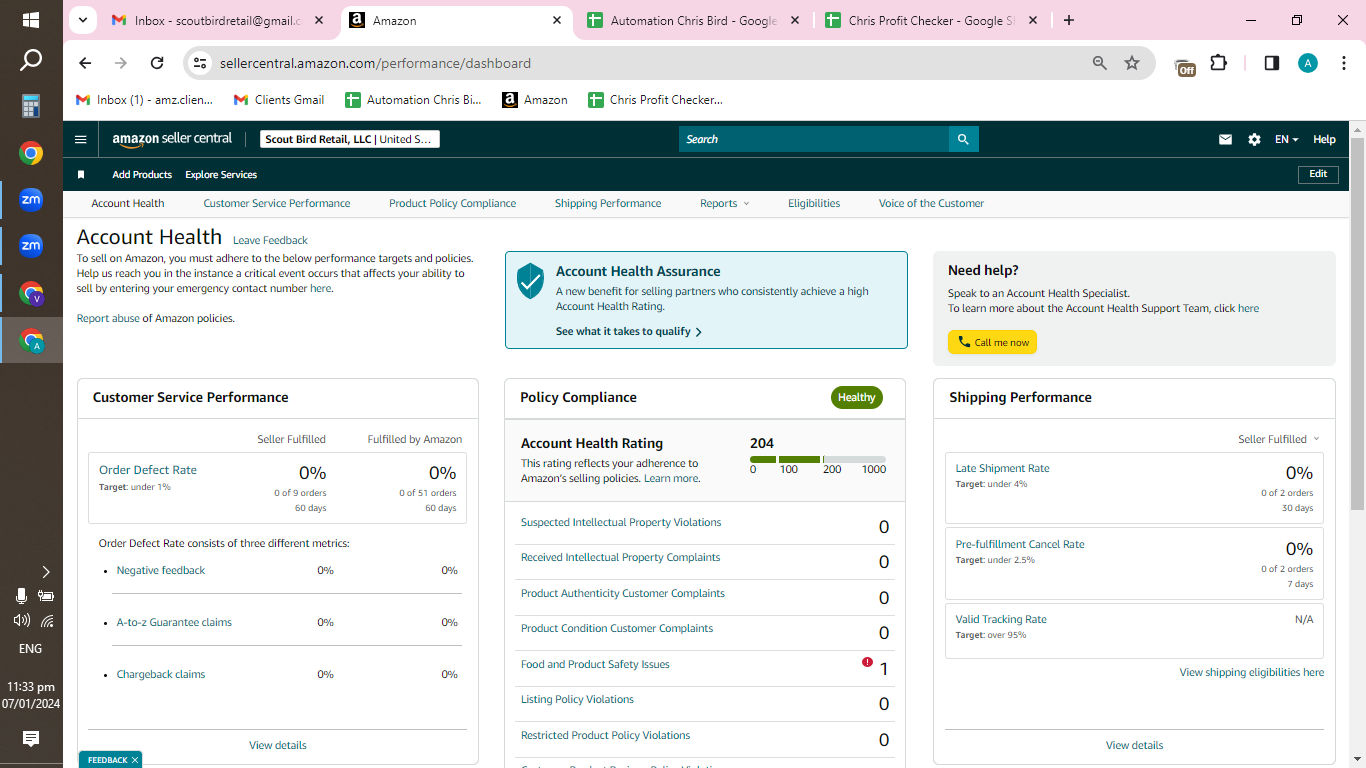Click the Help link in the header
Screen dimensions: 1366x768
1324,140
